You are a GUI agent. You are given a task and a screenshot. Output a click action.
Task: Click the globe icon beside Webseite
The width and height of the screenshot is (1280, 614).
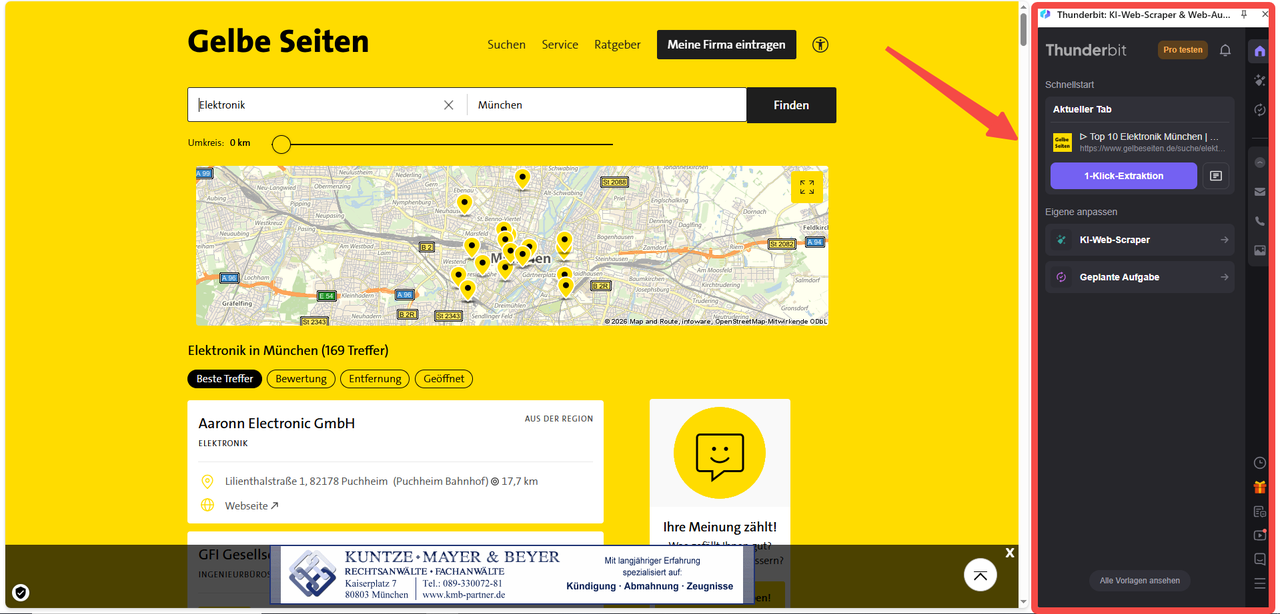pyautogui.click(x=208, y=506)
